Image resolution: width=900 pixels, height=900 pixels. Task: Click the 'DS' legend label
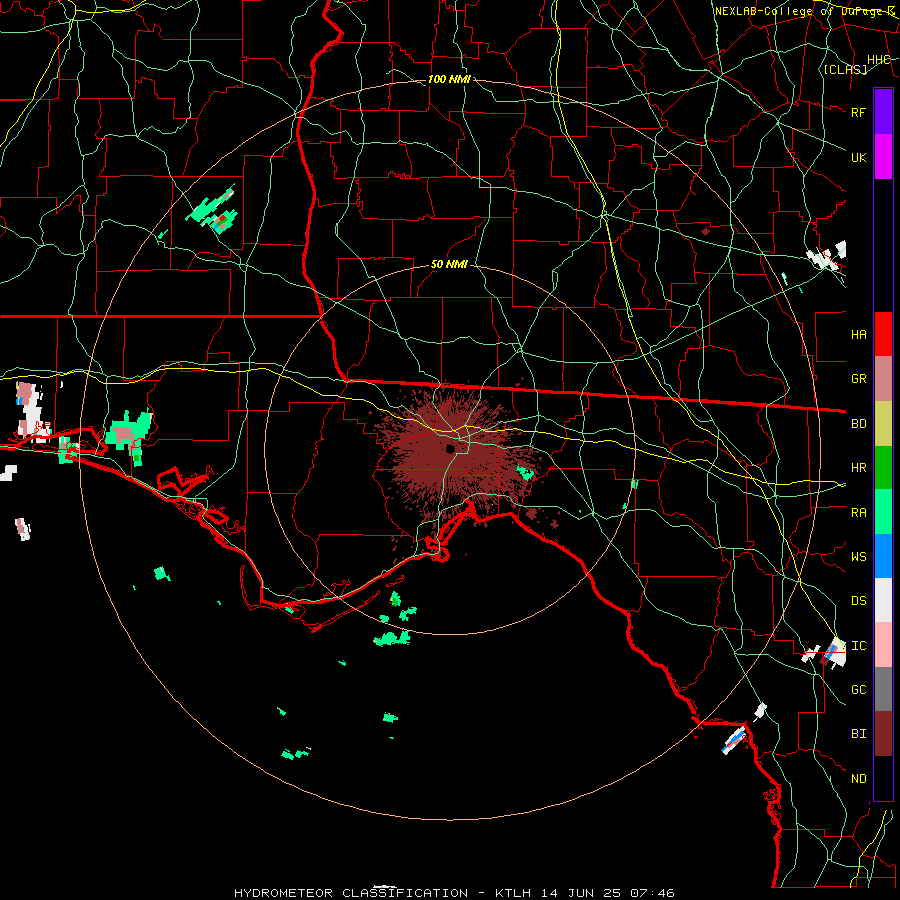[858, 601]
